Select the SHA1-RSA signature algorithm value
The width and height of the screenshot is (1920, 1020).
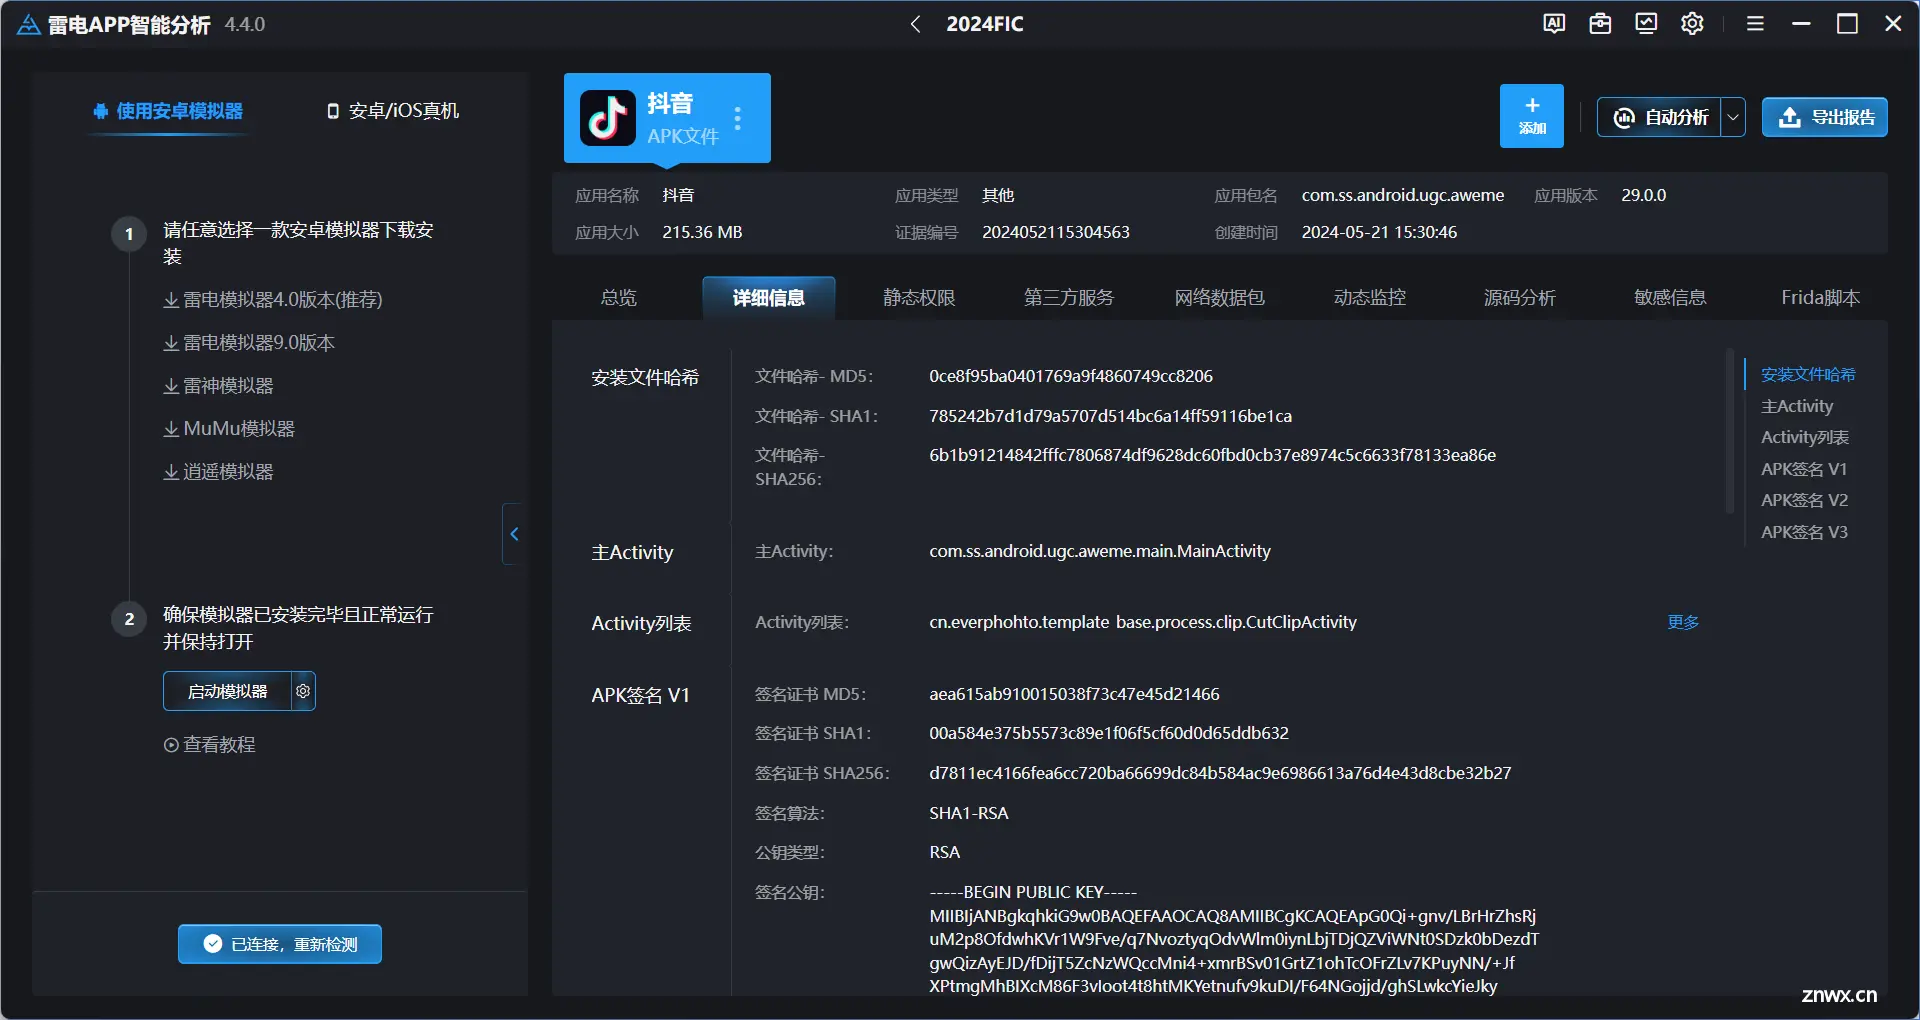pyautogui.click(x=968, y=813)
